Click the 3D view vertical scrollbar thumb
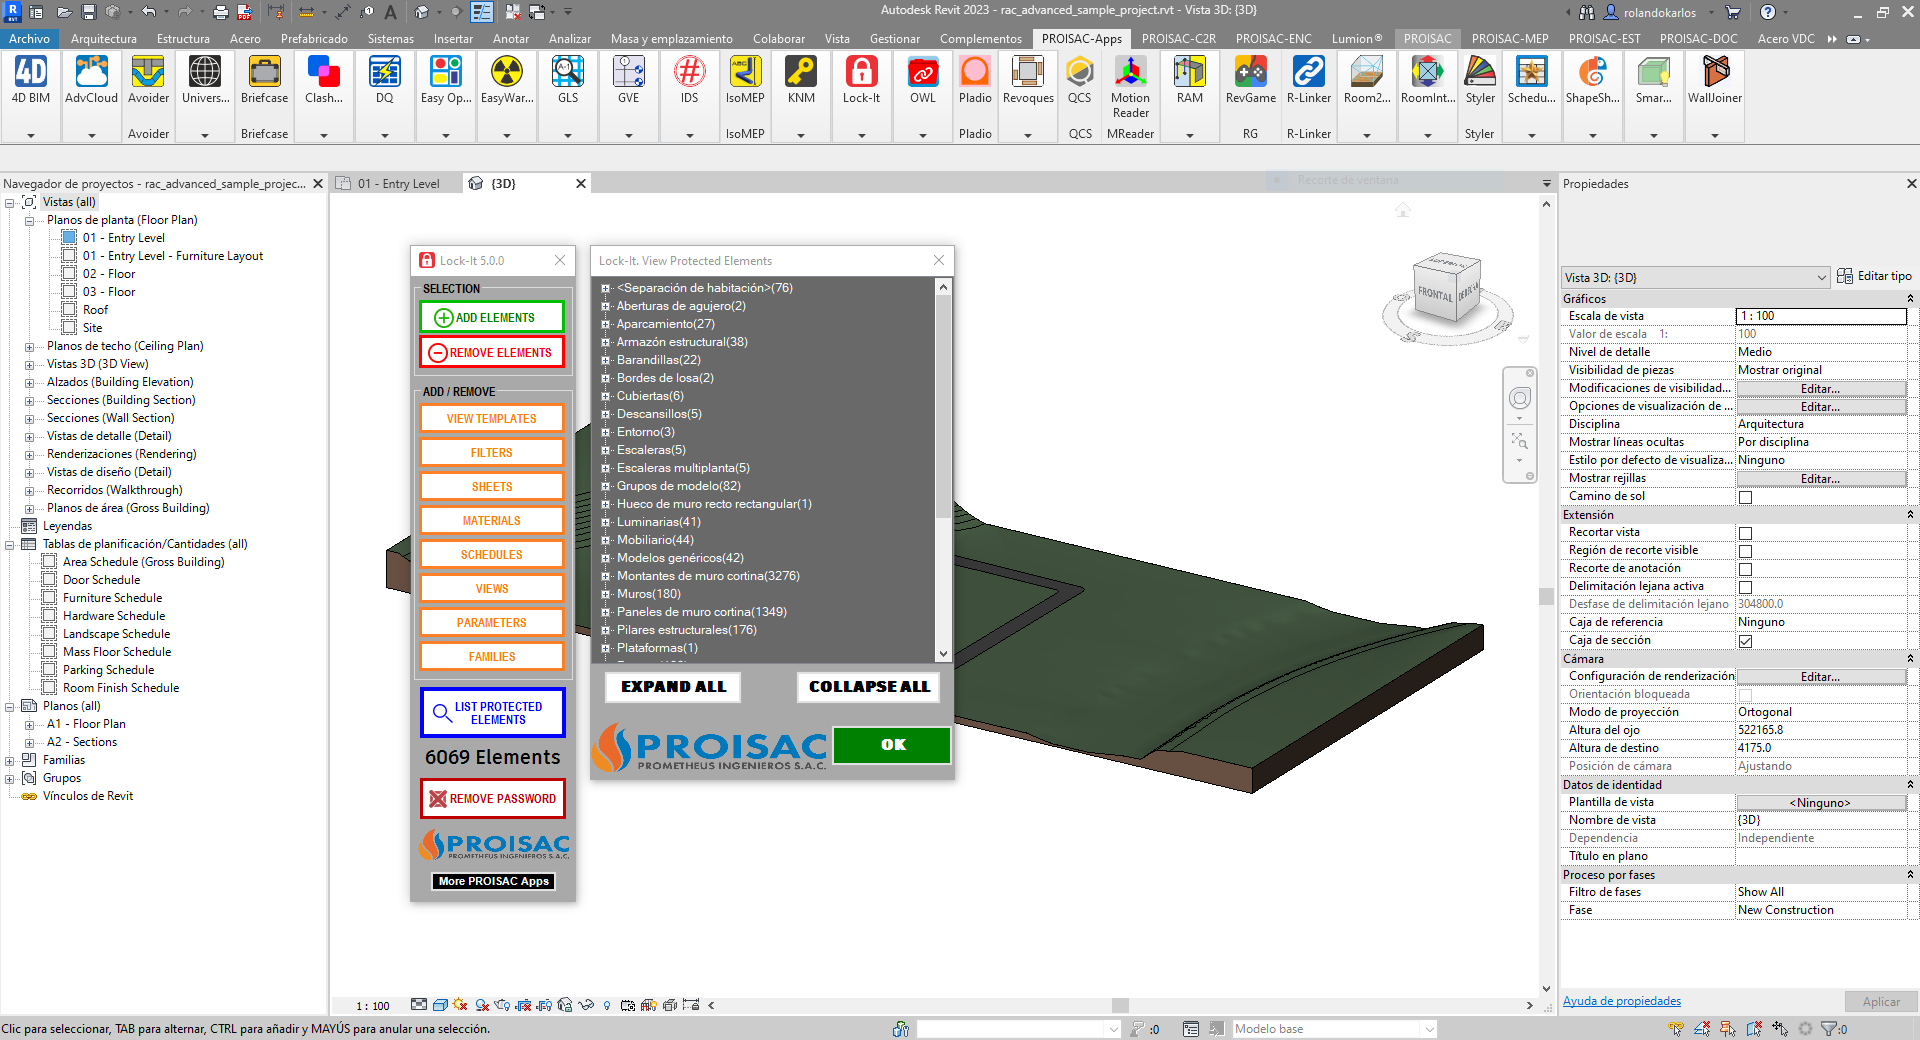 click(x=1546, y=597)
